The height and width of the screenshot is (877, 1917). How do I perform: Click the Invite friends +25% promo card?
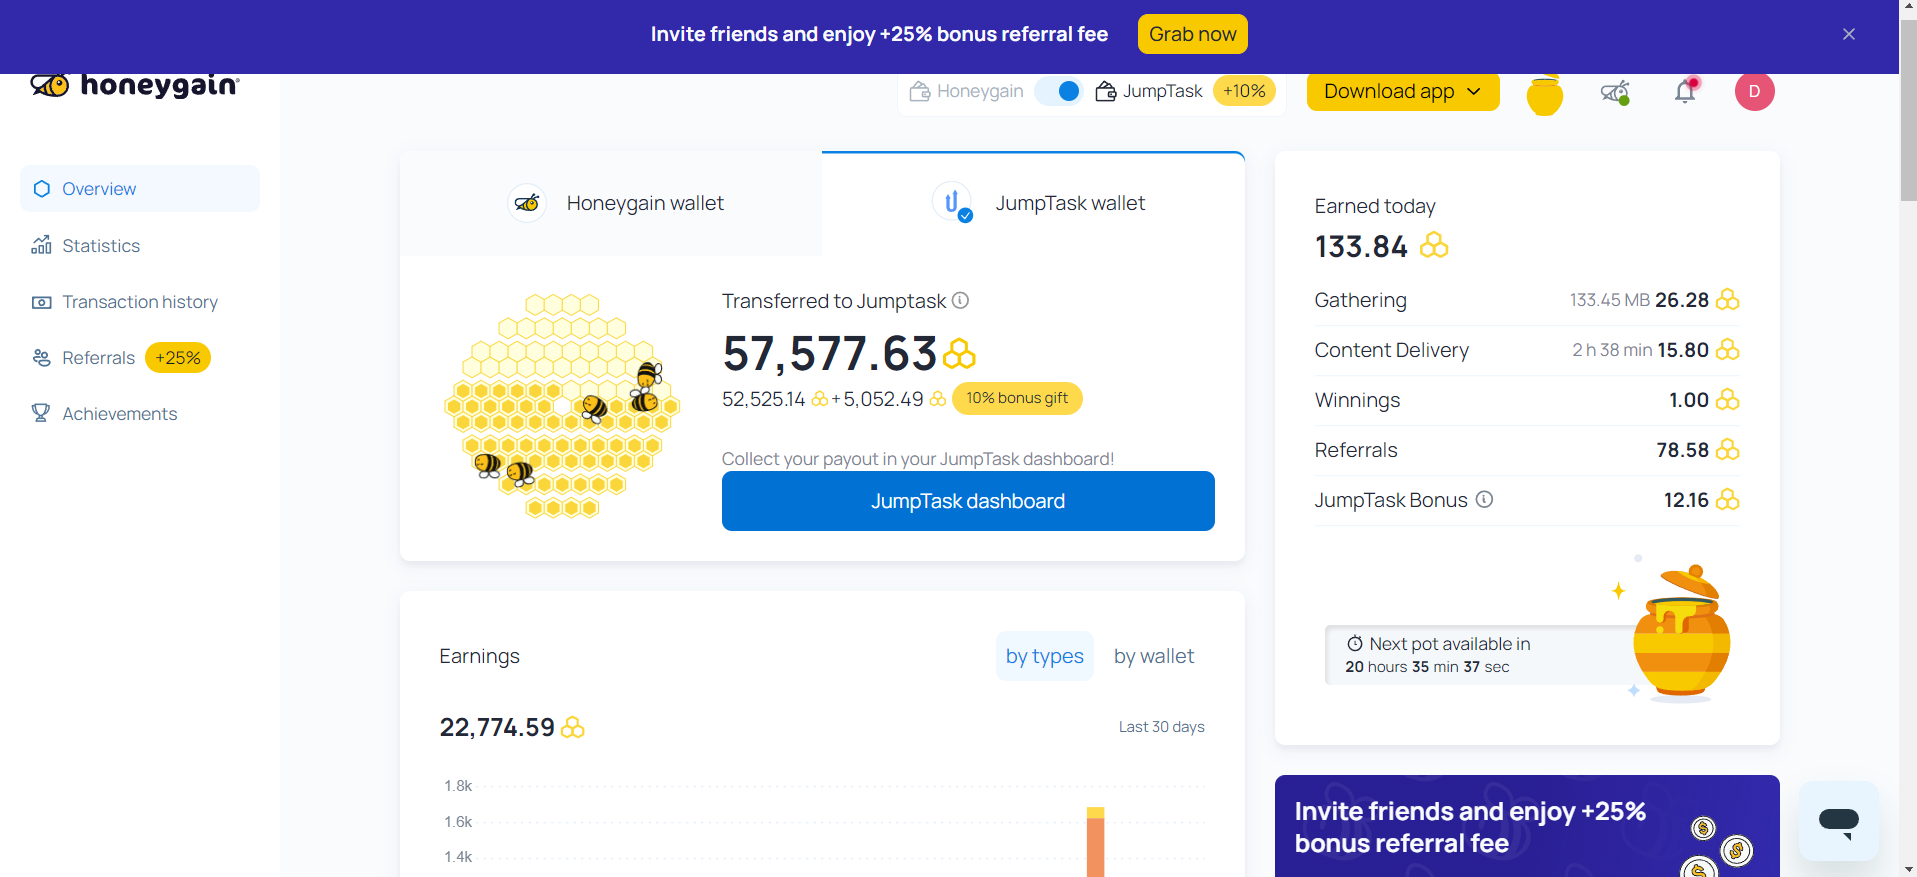1527,826
